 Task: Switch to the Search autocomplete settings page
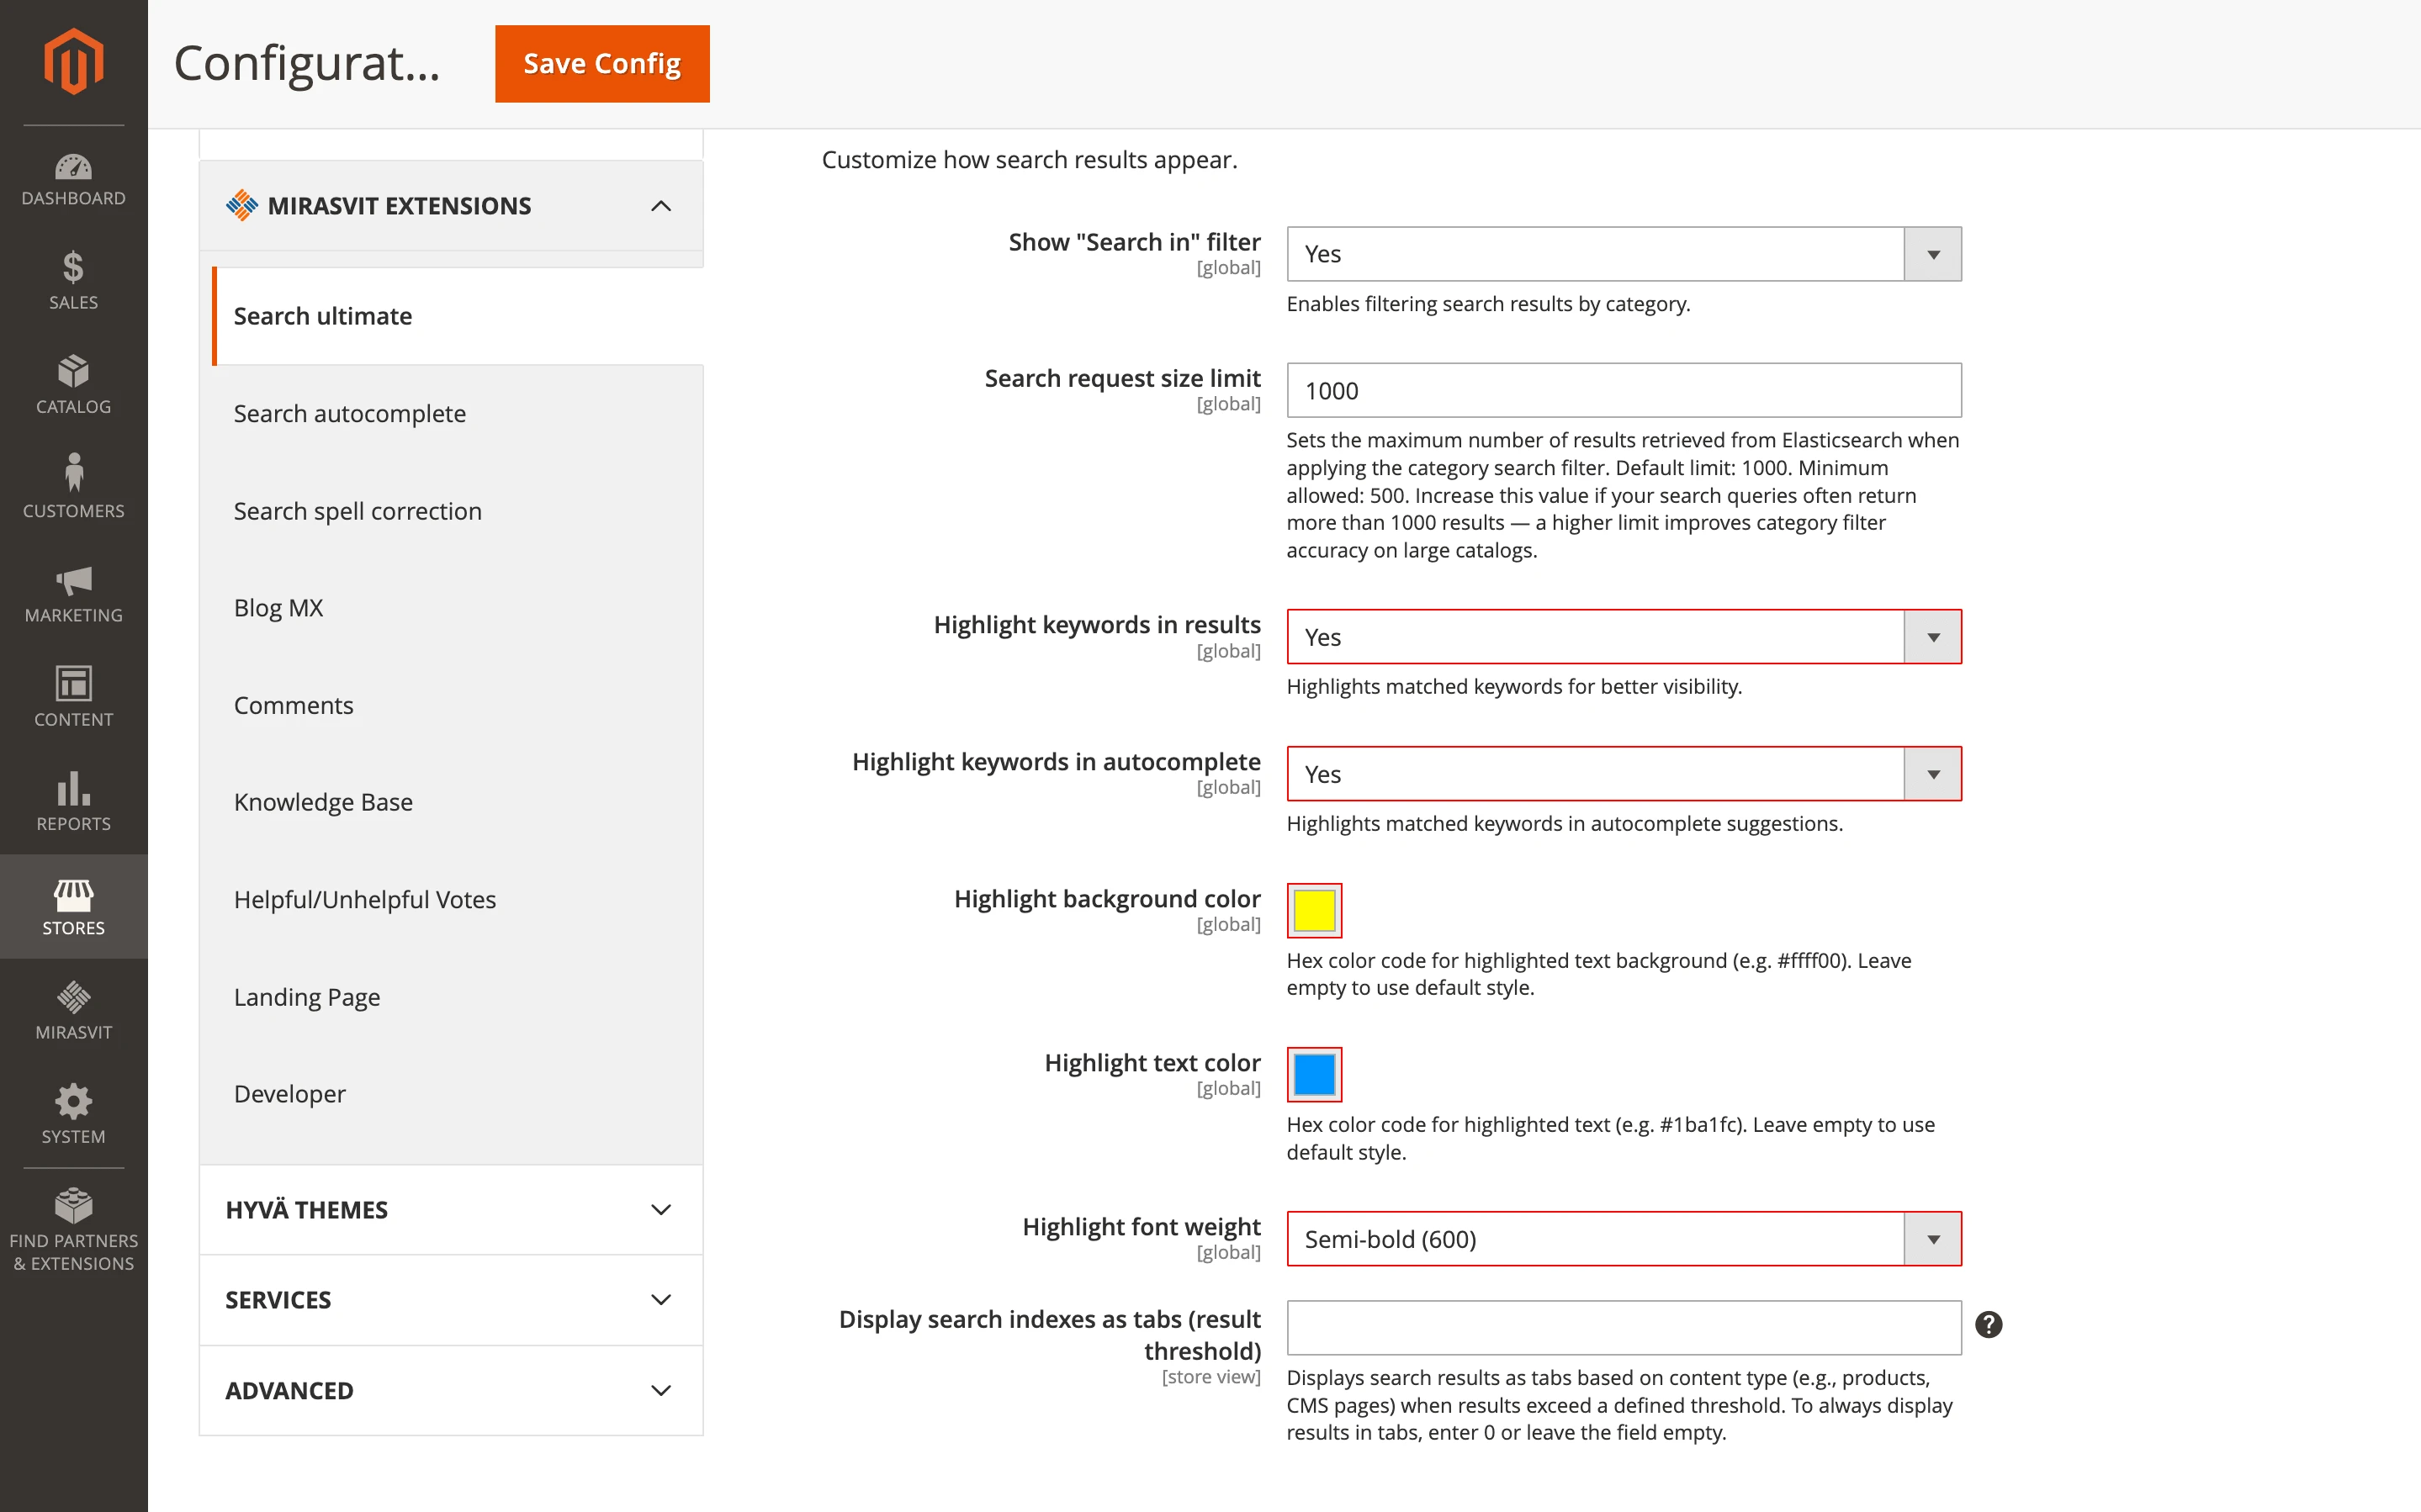pyautogui.click(x=349, y=412)
